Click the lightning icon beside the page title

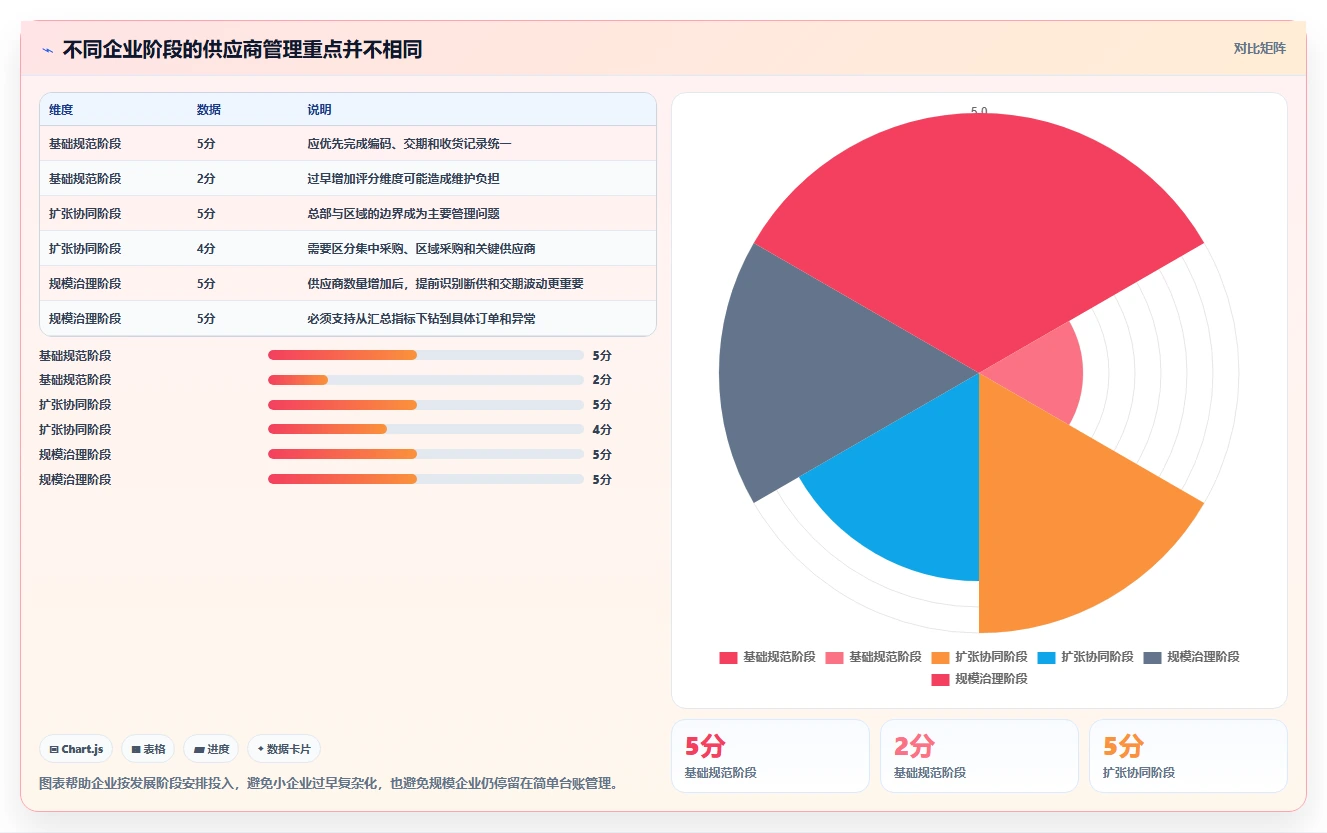48,50
